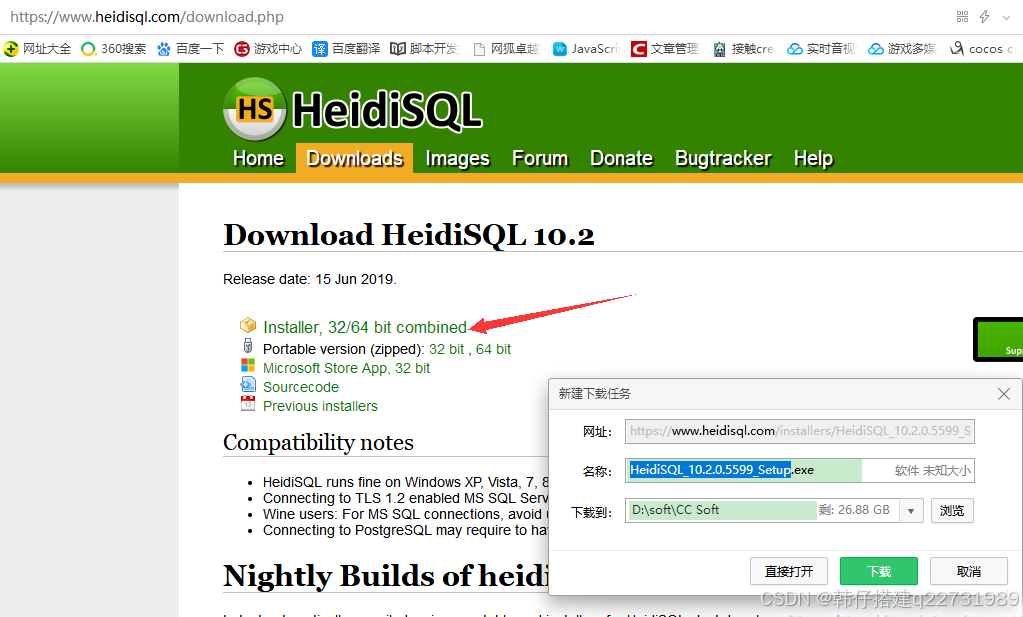Open the 脚本开发 bookmark
1023x617 pixels.
pos(425,49)
